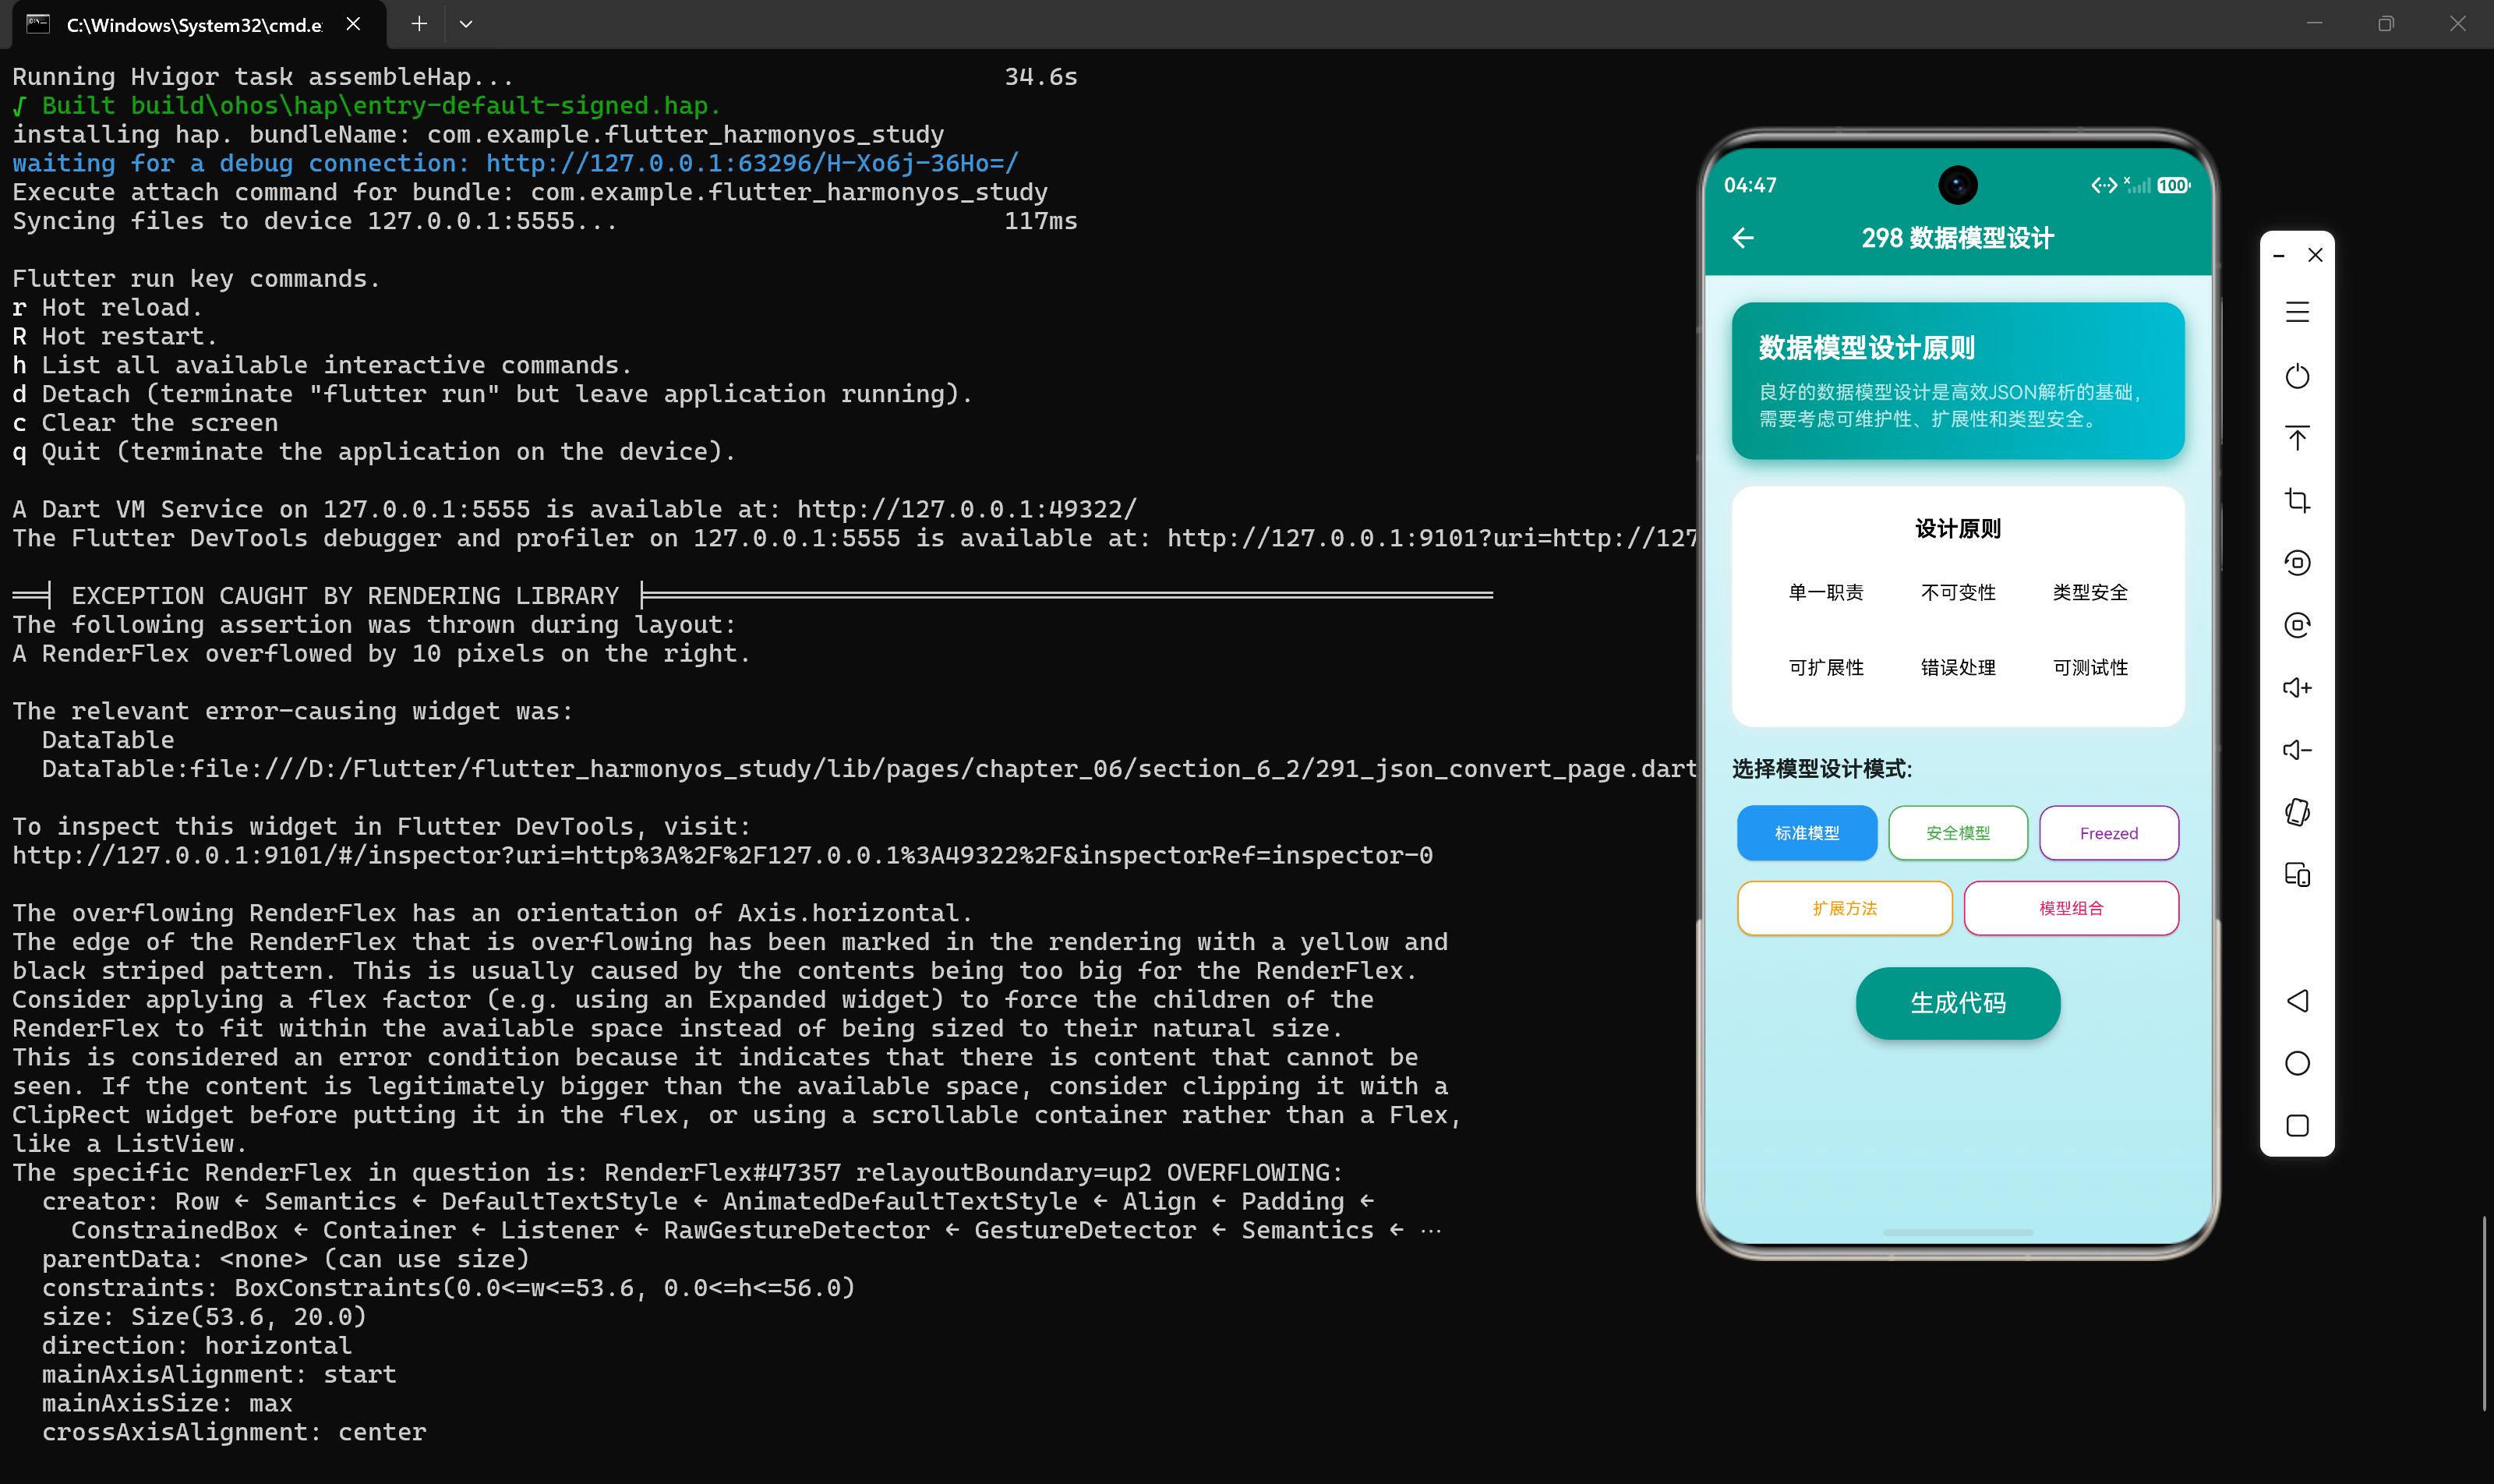This screenshot has height=1484, width=2494.
Task: Tap the battery indicator in phone status bar
Action: coord(2173,185)
